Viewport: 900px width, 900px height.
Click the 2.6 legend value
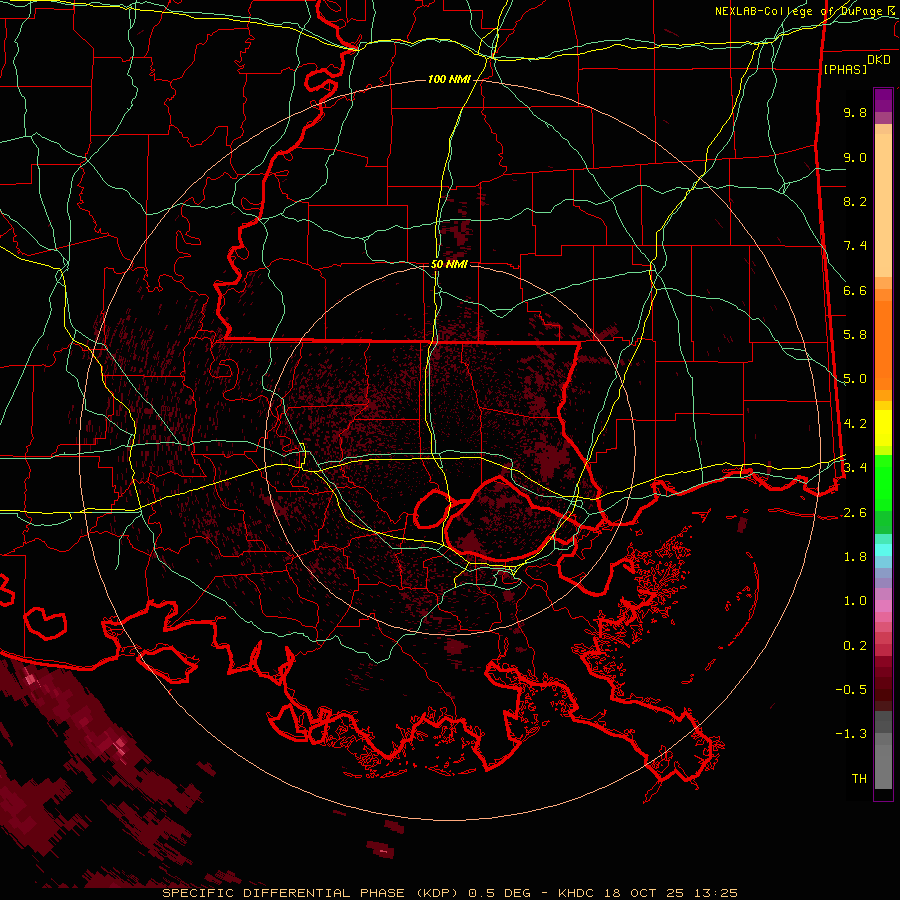point(855,513)
